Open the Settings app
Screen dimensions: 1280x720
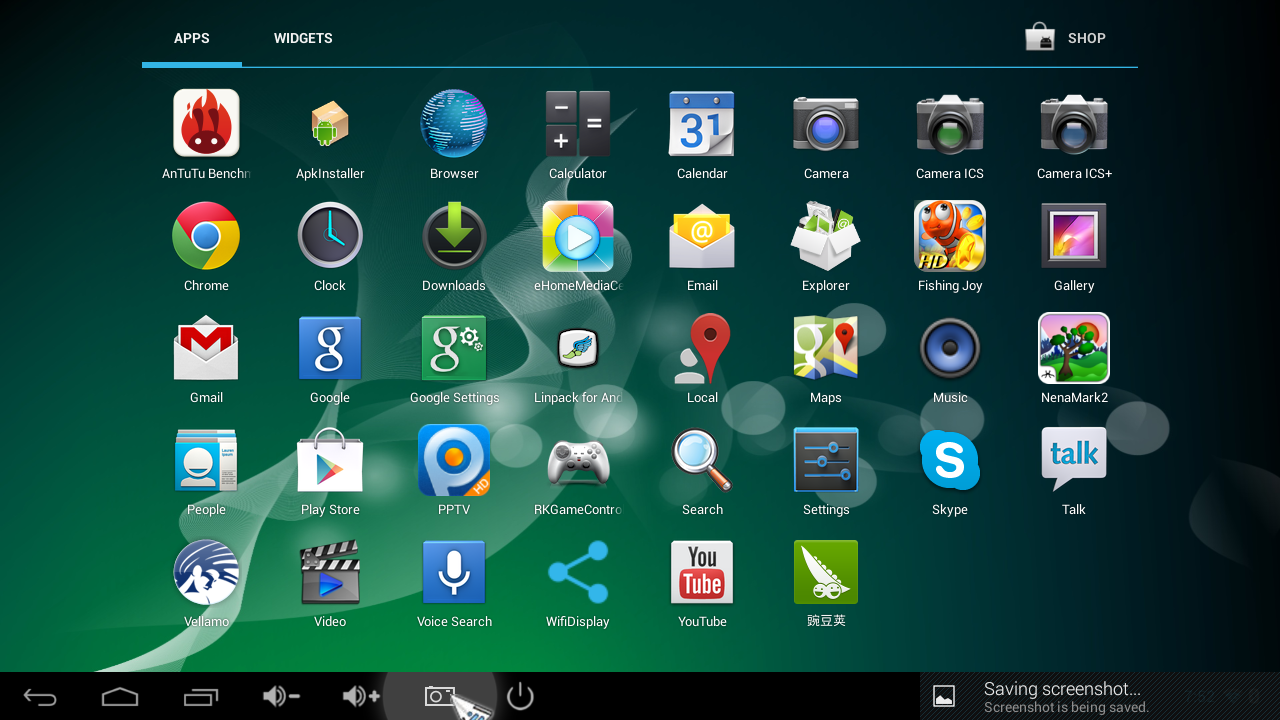point(826,460)
